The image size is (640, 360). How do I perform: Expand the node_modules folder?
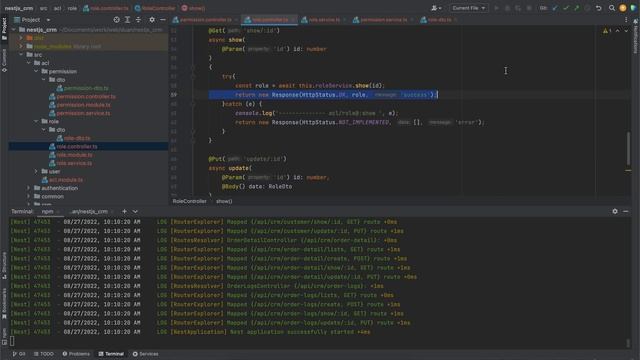pyautogui.click(x=21, y=46)
